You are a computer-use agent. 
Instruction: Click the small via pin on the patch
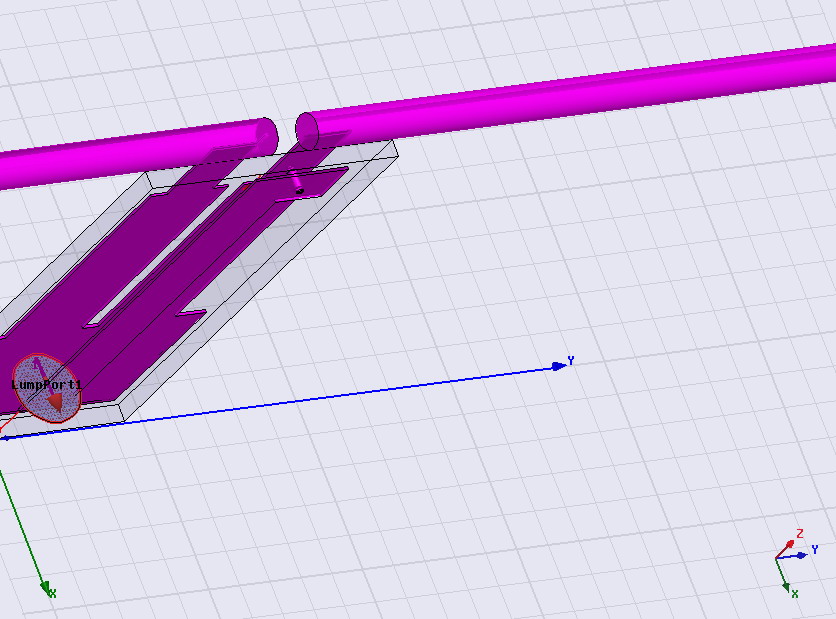(x=296, y=182)
